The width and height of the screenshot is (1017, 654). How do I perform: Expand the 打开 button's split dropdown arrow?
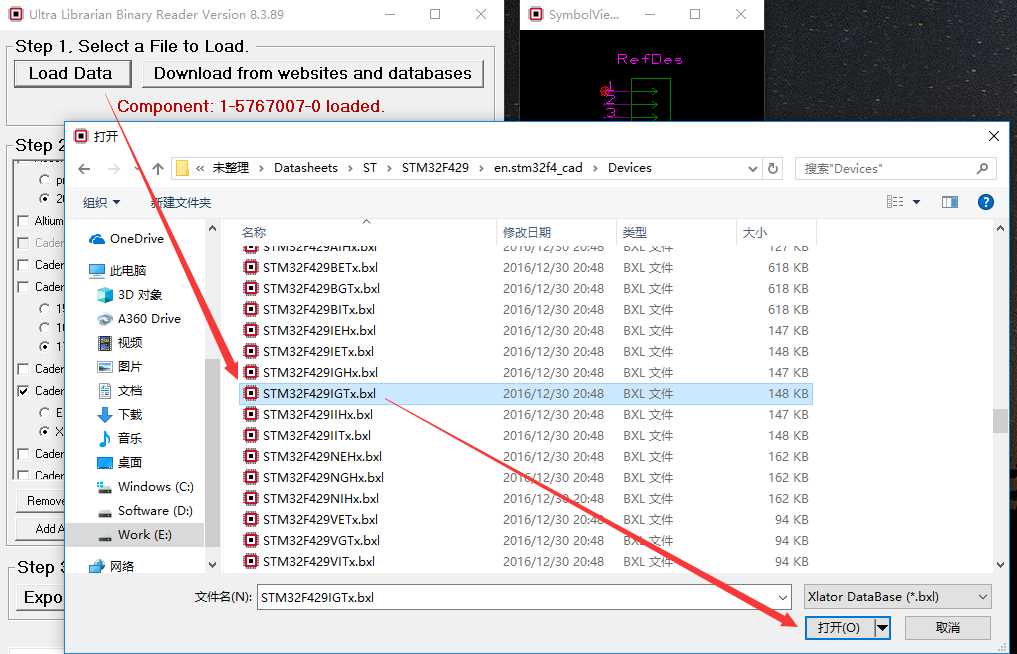882,627
